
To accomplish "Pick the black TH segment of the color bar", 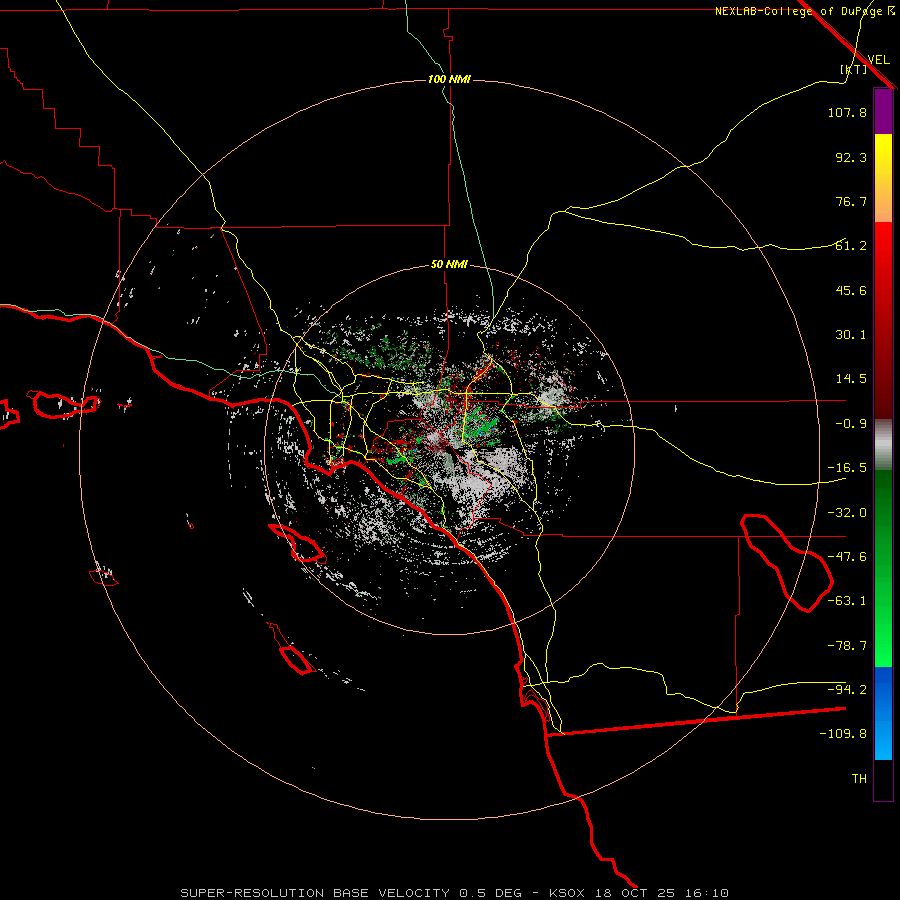I will [x=883, y=780].
